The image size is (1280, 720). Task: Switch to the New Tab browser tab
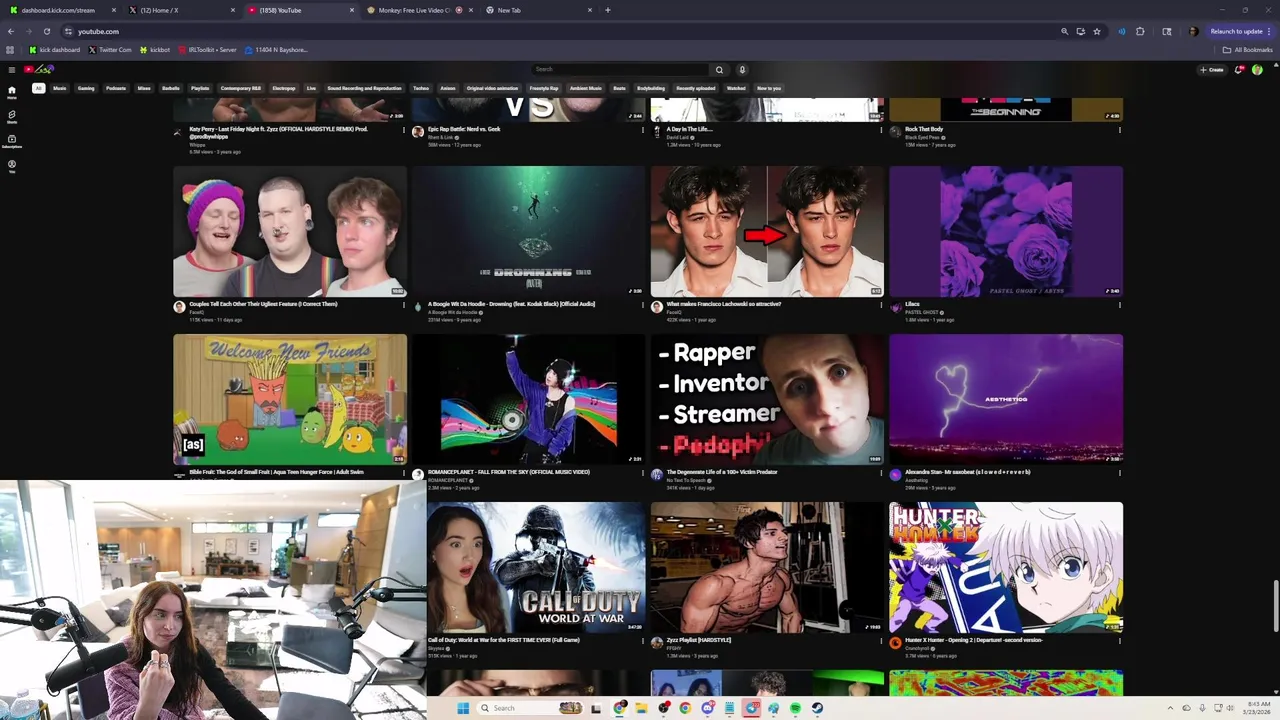pyautogui.click(x=538, y=10)
